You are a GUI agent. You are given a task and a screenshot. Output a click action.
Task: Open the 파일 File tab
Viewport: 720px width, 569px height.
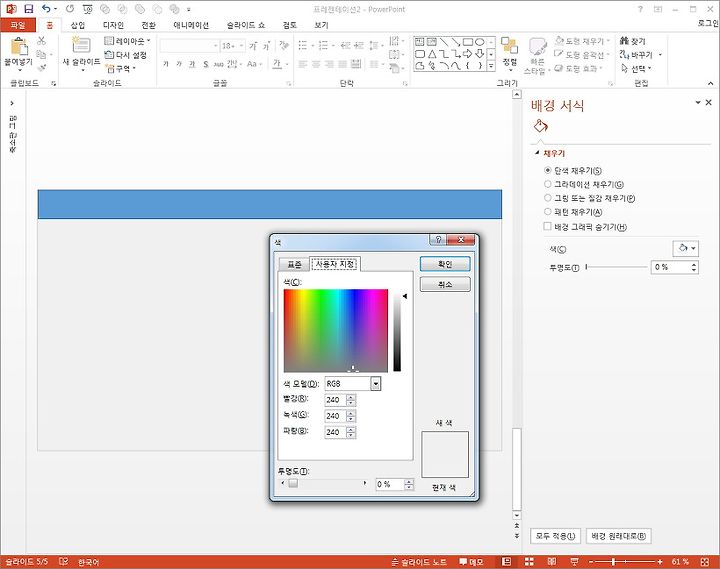pos(18,25)
